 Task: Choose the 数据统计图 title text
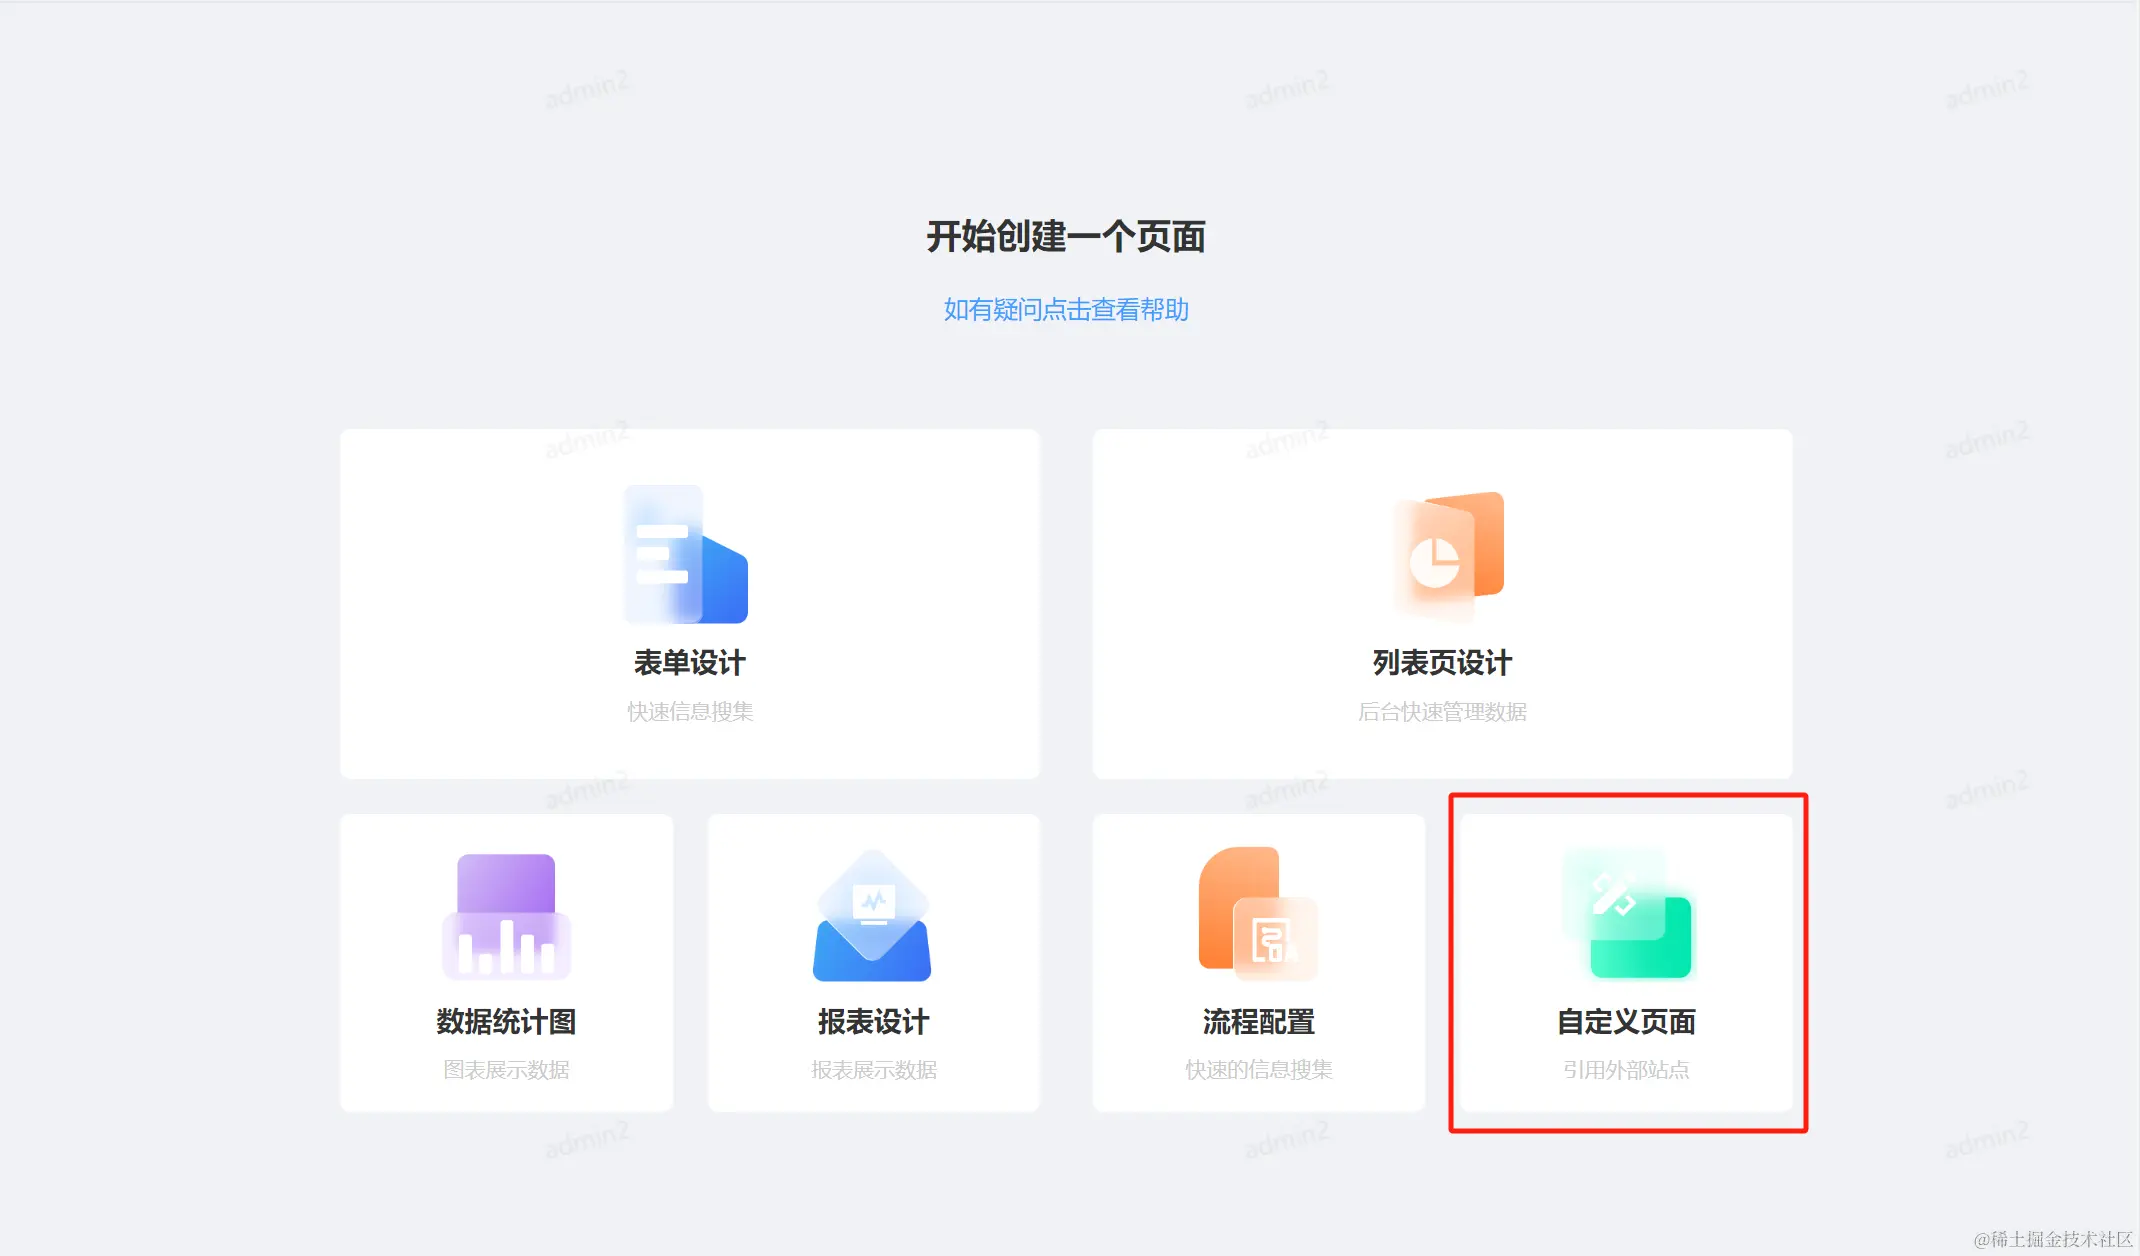point(506,1022)
